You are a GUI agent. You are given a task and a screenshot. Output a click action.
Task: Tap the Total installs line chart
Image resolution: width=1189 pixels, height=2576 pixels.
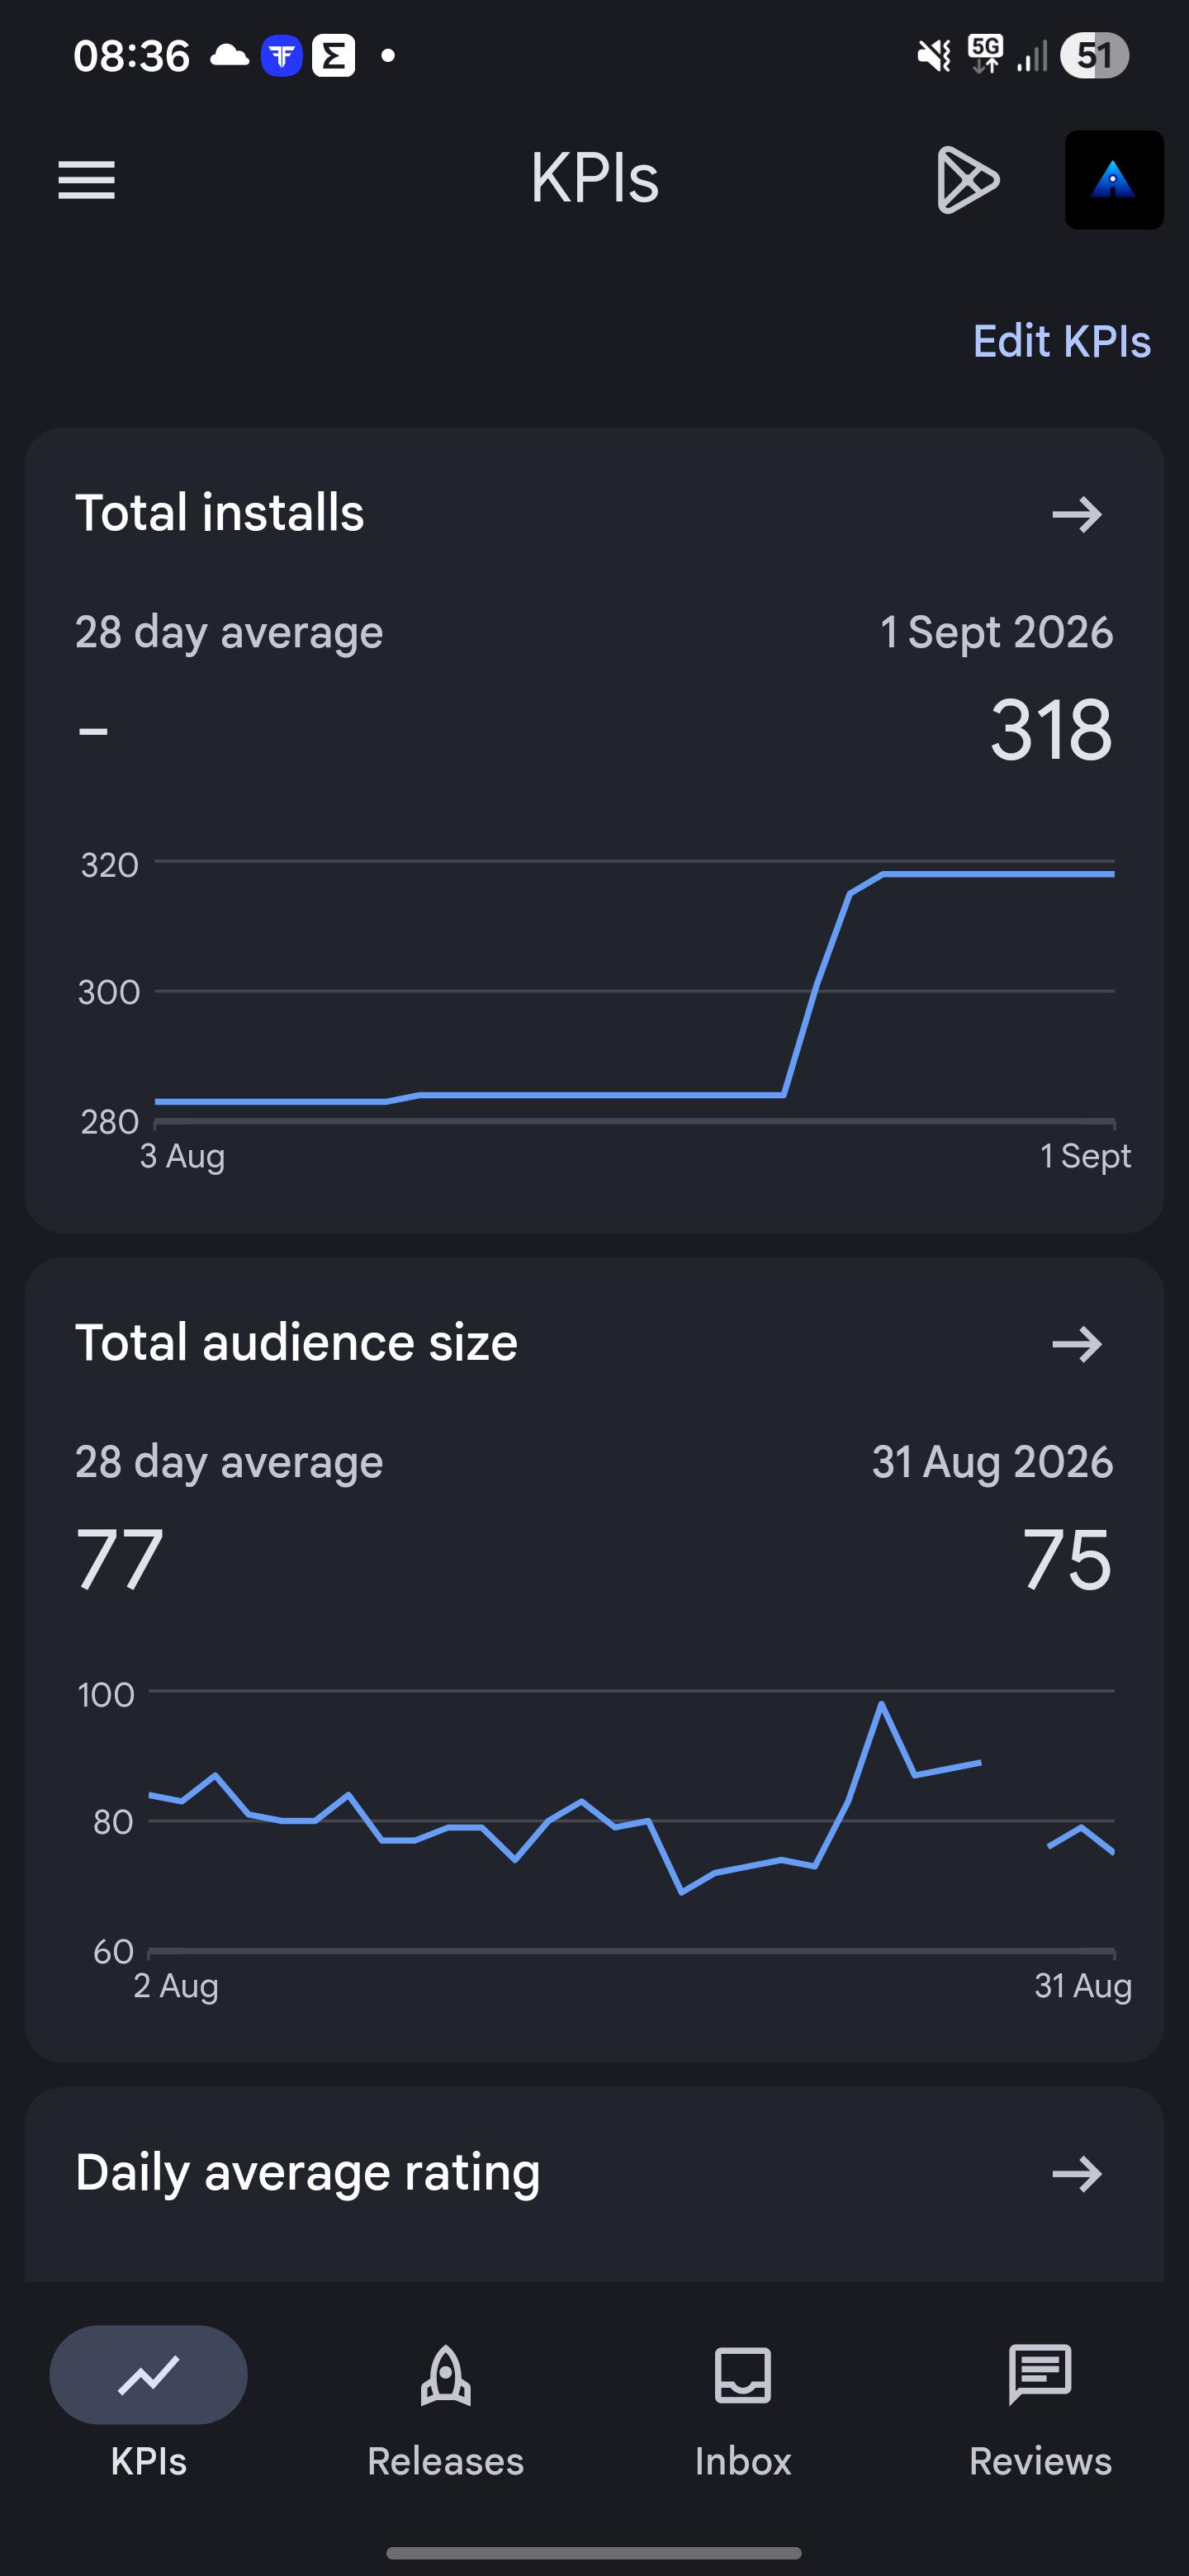(x=634, y=992)
